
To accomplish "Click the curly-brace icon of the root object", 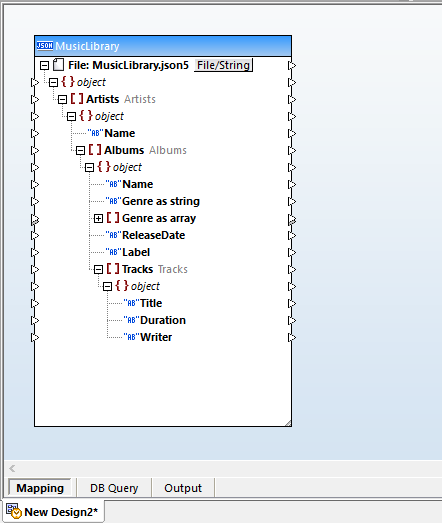I will (68, 82).
